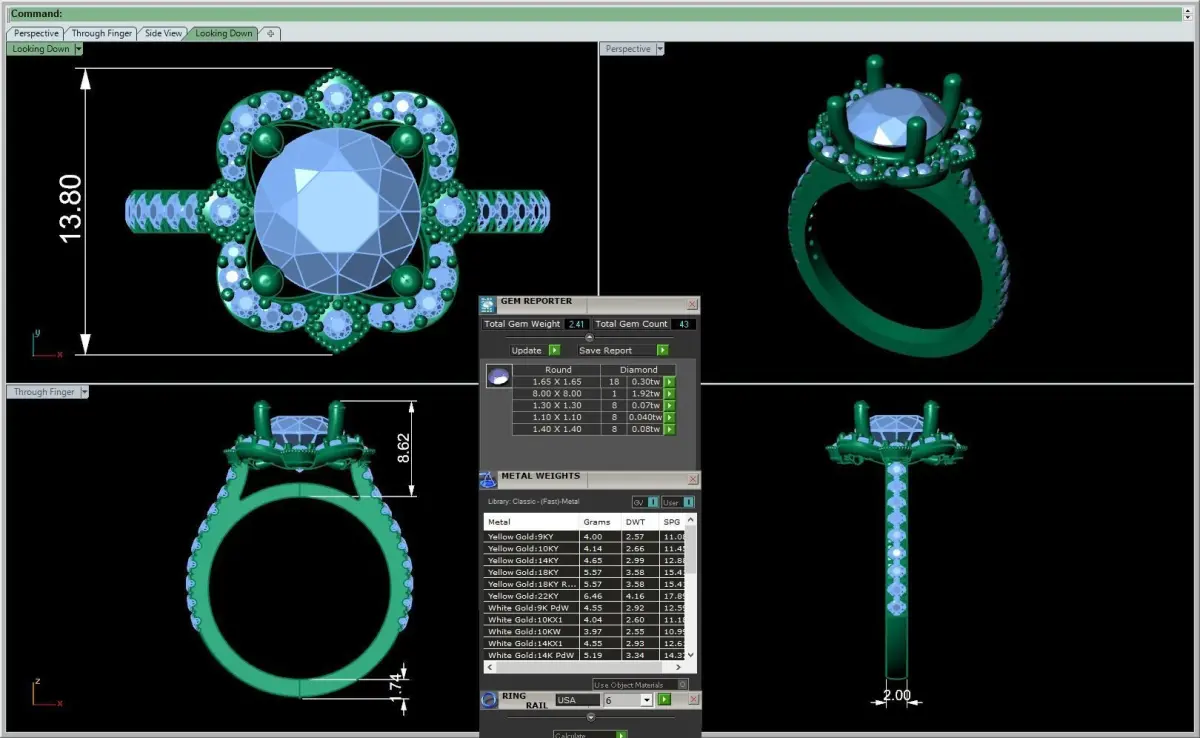Select the round gem shape thumbnail
The width and height of the screenshot is (1200, 738).
[498, 377]
